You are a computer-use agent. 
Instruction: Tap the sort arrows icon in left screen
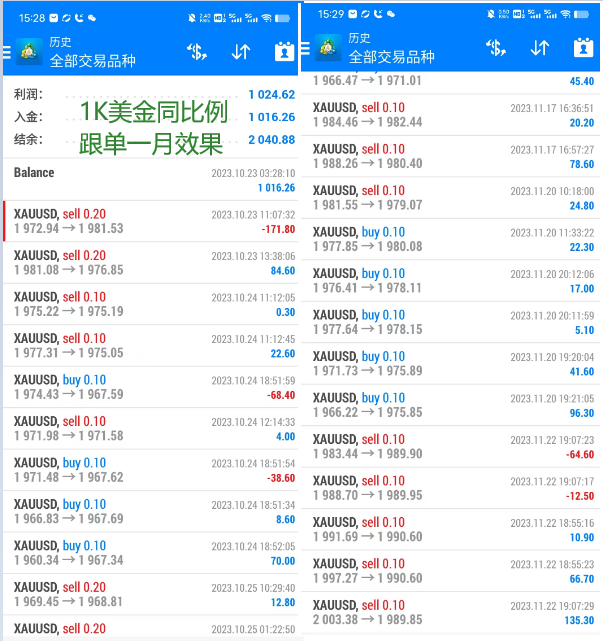pyautogui.click(x=241, y=52)
